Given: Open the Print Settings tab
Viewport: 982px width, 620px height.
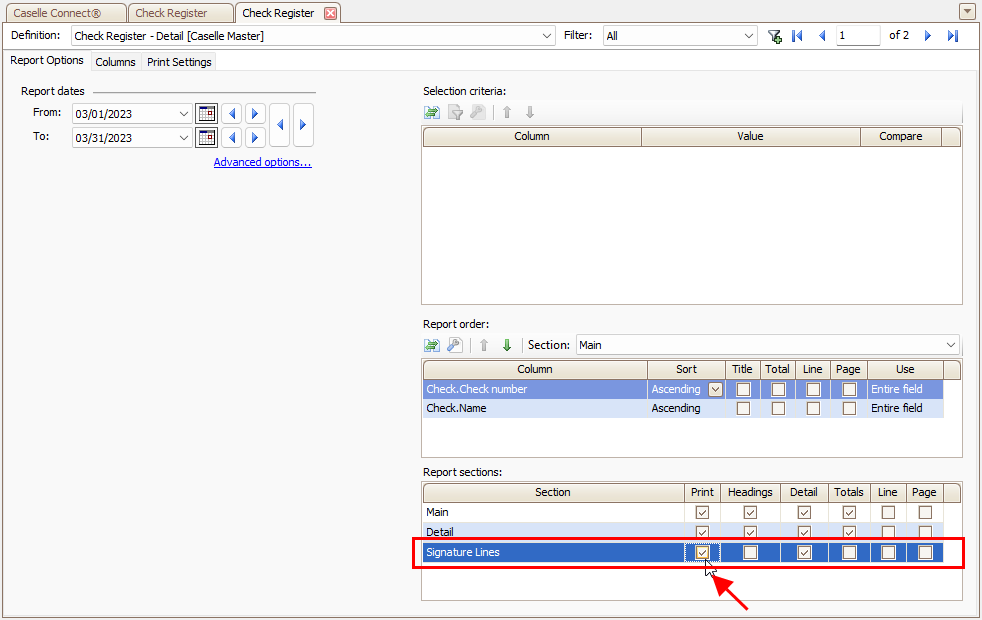Looking at the screenshot, I should pyautogui.click(x=179, y=62).
